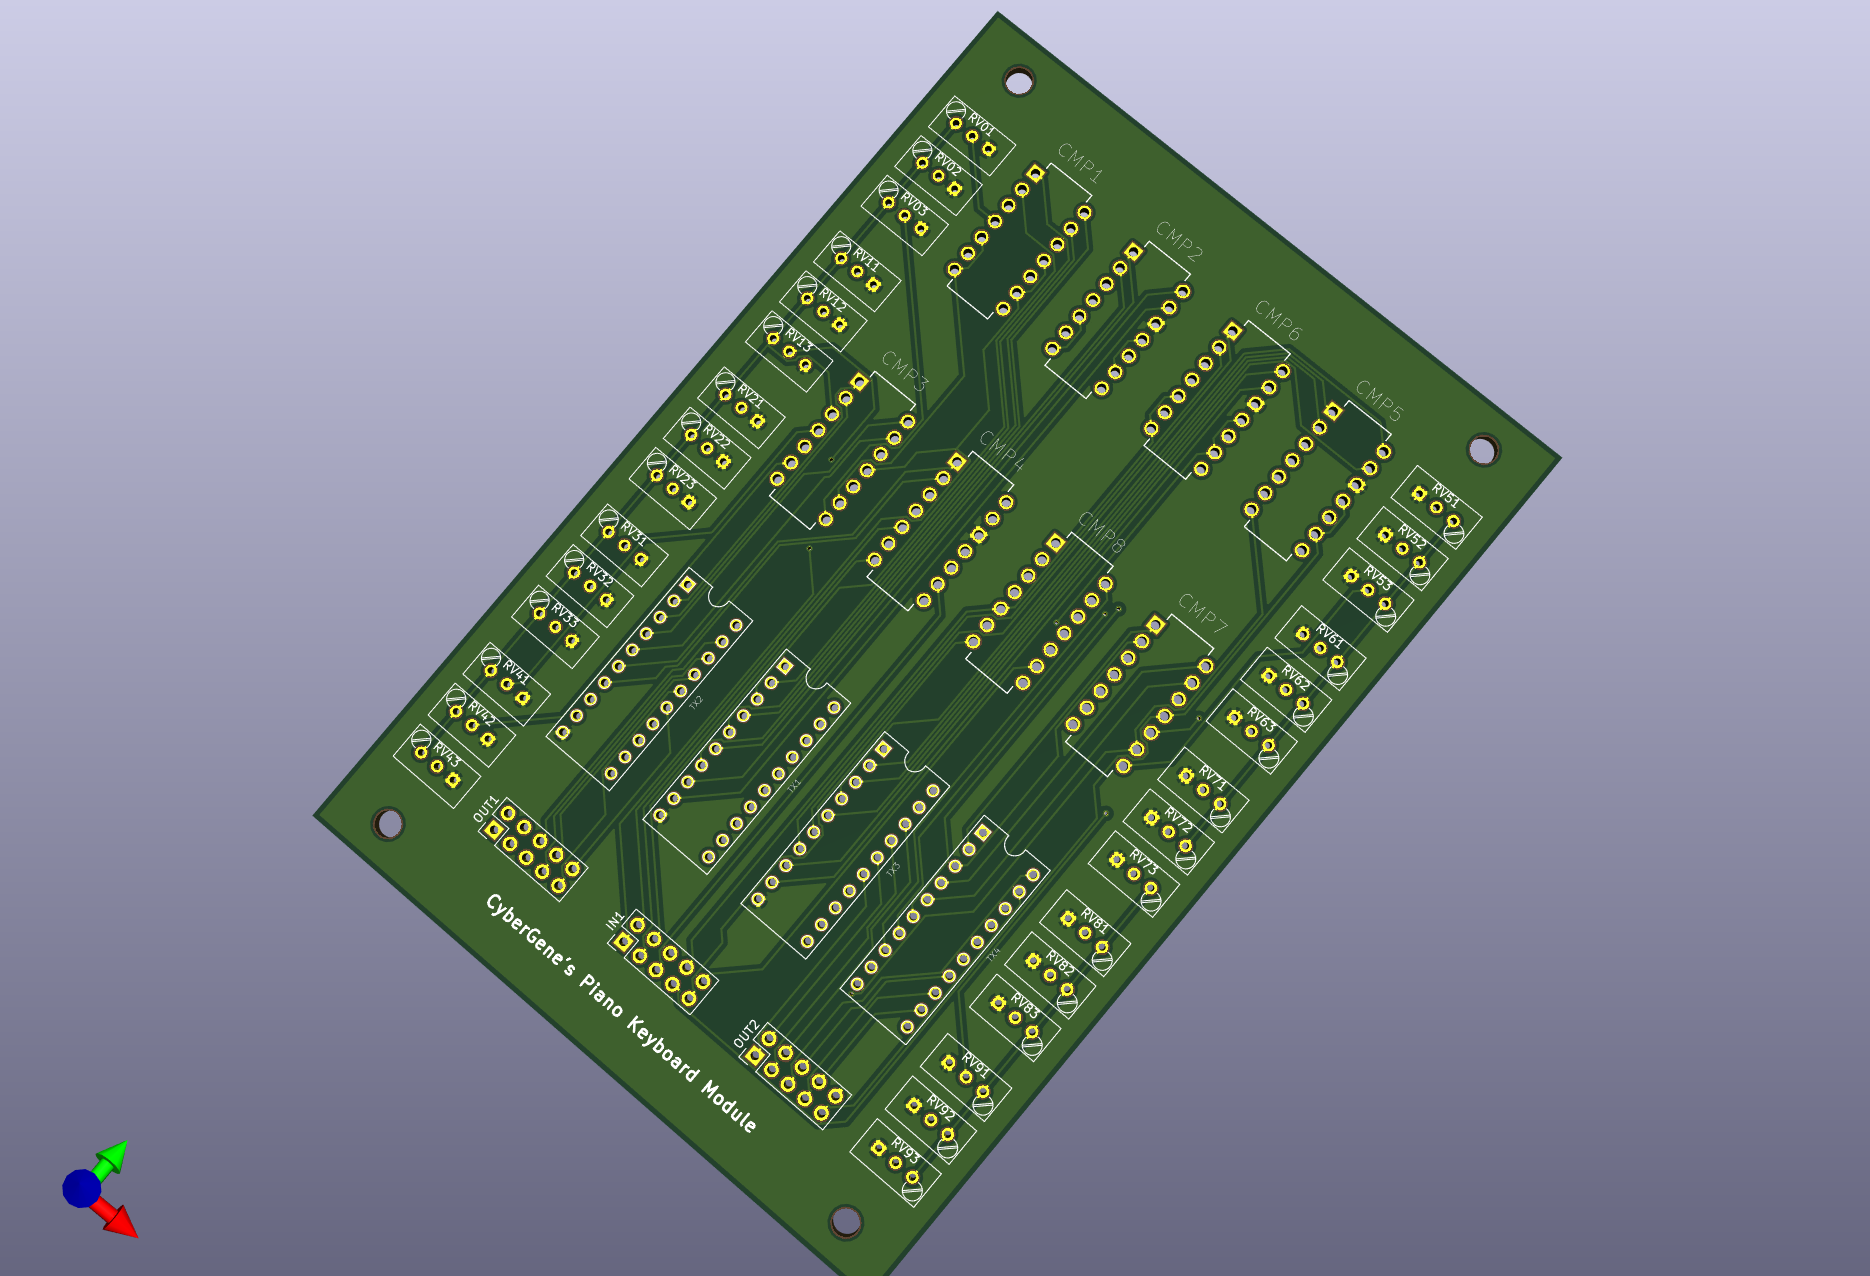Select the RV51 trimmer label
The height and width of the screenshot is (1276, 1870).
[1446, 494]
